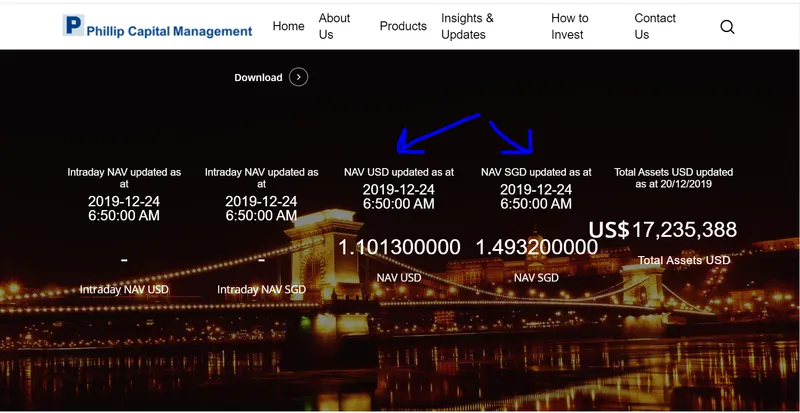Click the timestamp under NAV USD heading
This screenshot has width=800, height=413.
399,197
